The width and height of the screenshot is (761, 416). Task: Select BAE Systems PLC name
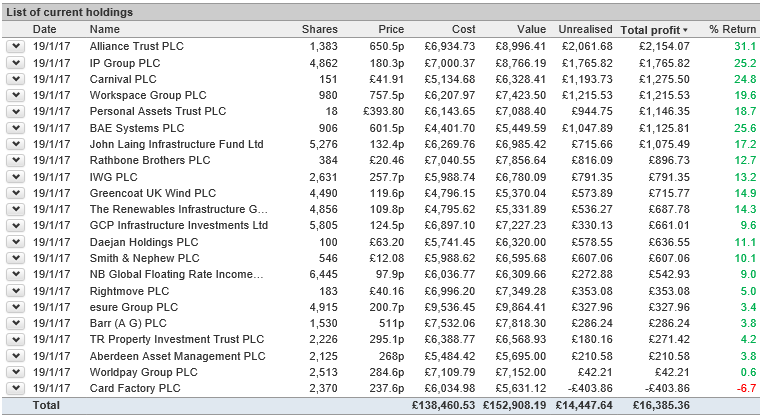coord(137,128)
